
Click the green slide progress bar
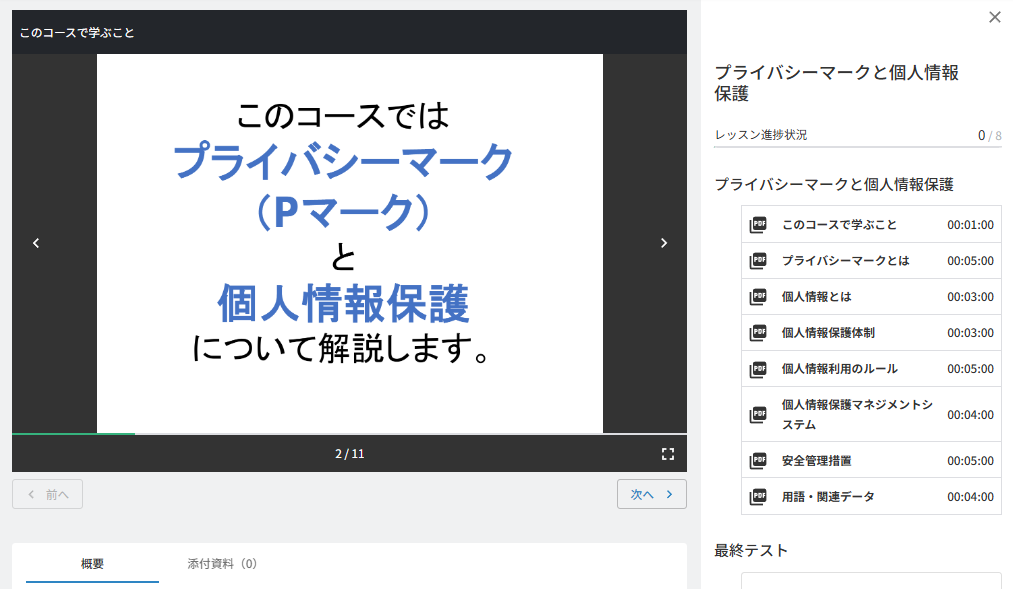click(74, 434)
